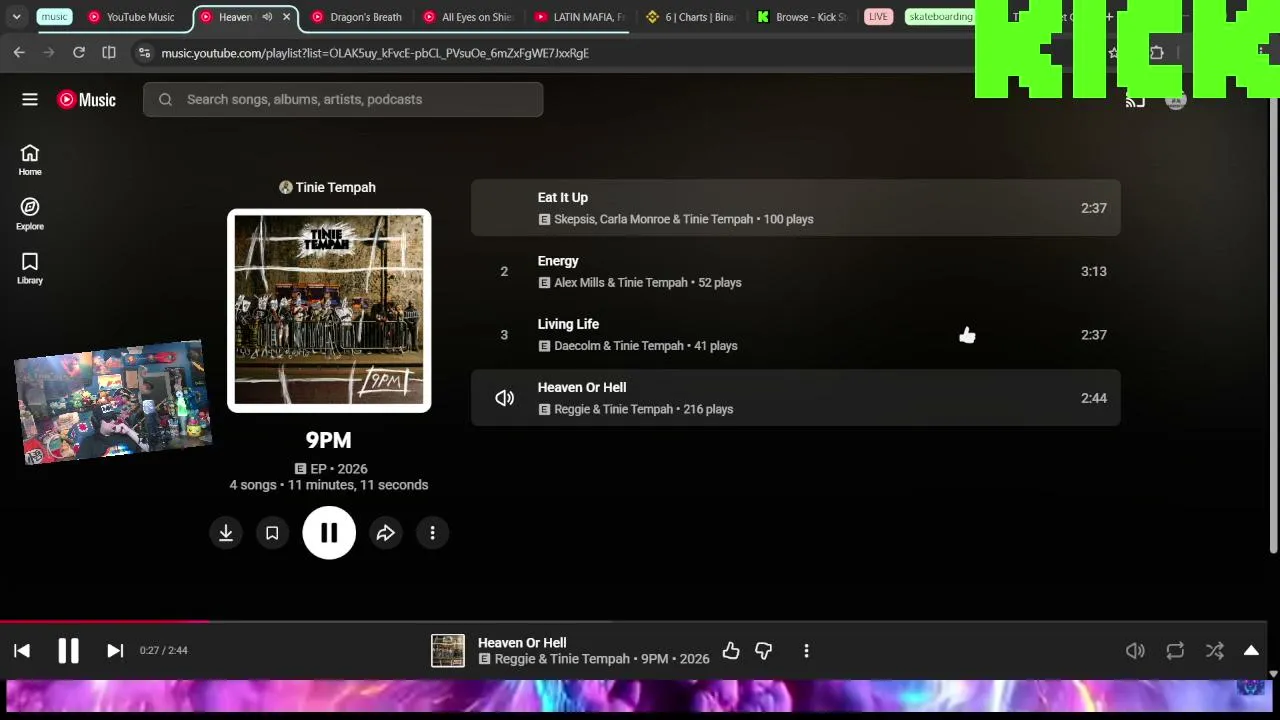Expand the now-playing player page
The width and height of the screenshot is (1280, 720).
click(x=1251, y=651)
